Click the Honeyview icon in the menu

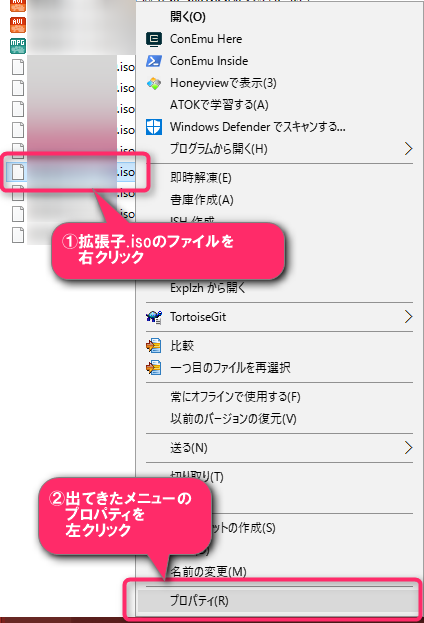[154, 83]
